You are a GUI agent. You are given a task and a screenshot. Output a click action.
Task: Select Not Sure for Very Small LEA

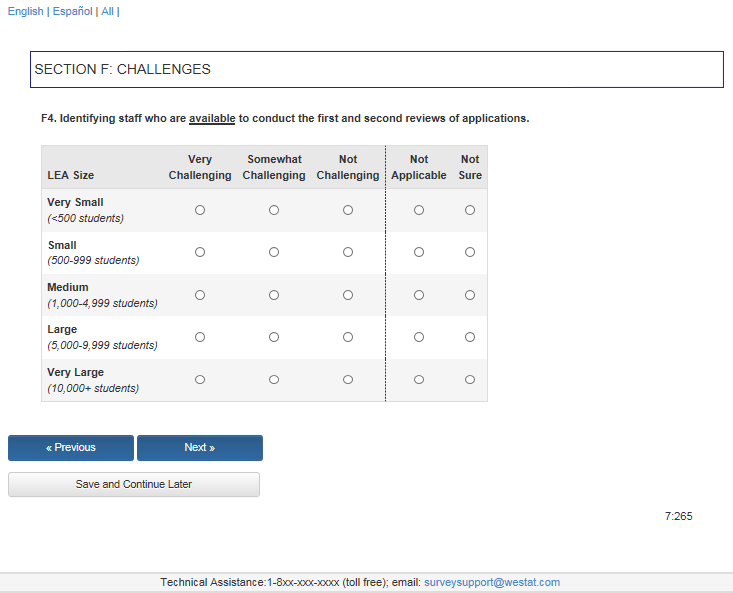tap(470, 210)
